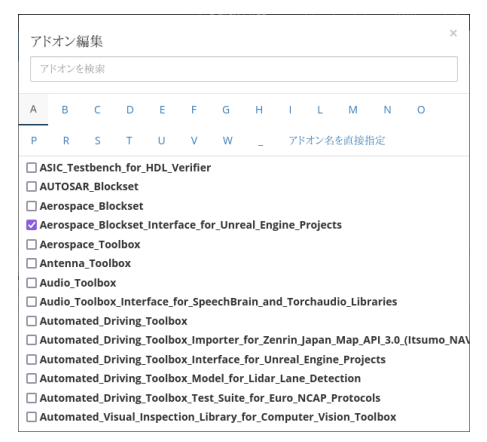
Task: Go to the T letter tab
Action: [129, 140]
